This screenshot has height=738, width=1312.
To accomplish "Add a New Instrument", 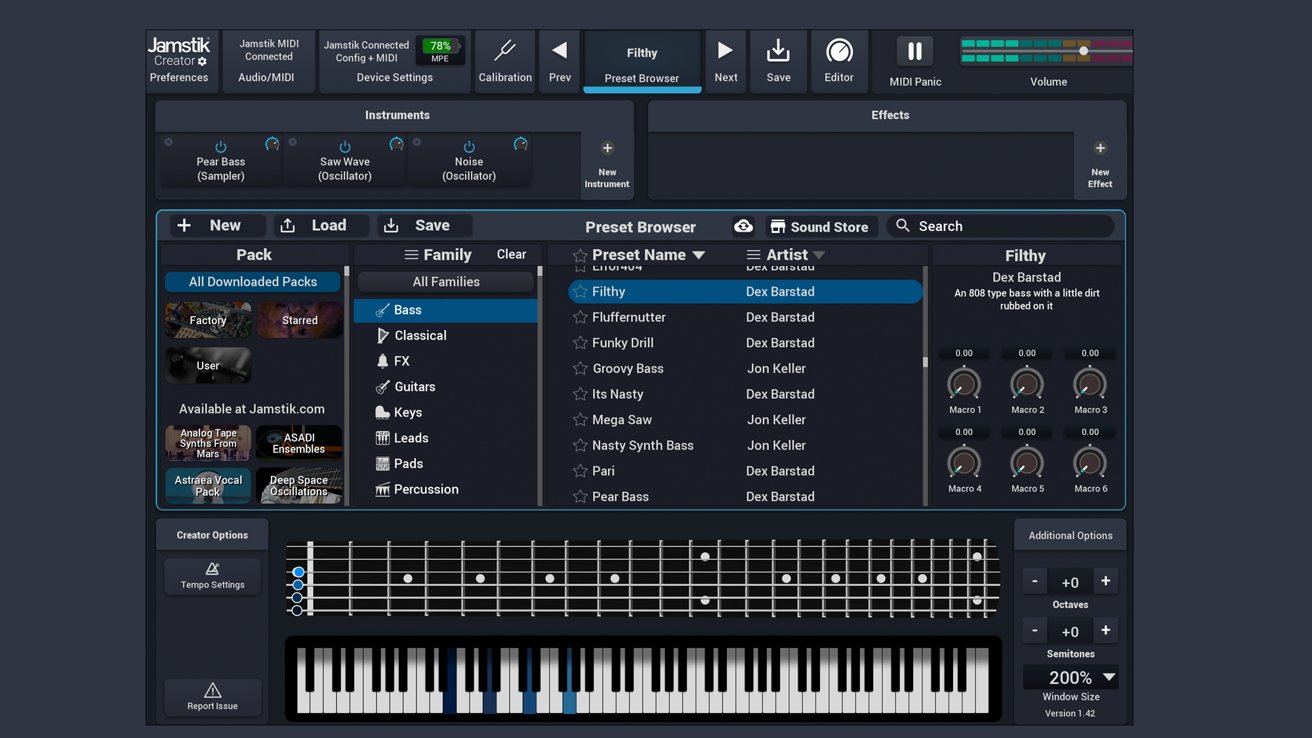I will coord(607,165).
